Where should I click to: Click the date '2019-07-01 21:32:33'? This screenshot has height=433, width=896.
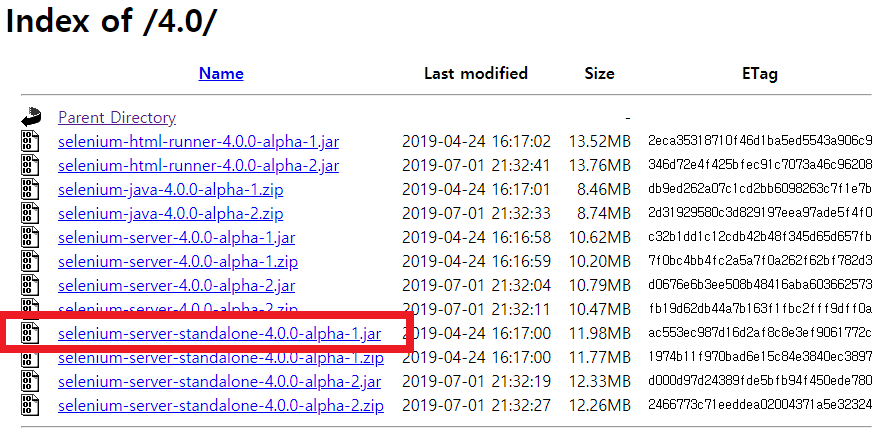click(x=476, y=214)
